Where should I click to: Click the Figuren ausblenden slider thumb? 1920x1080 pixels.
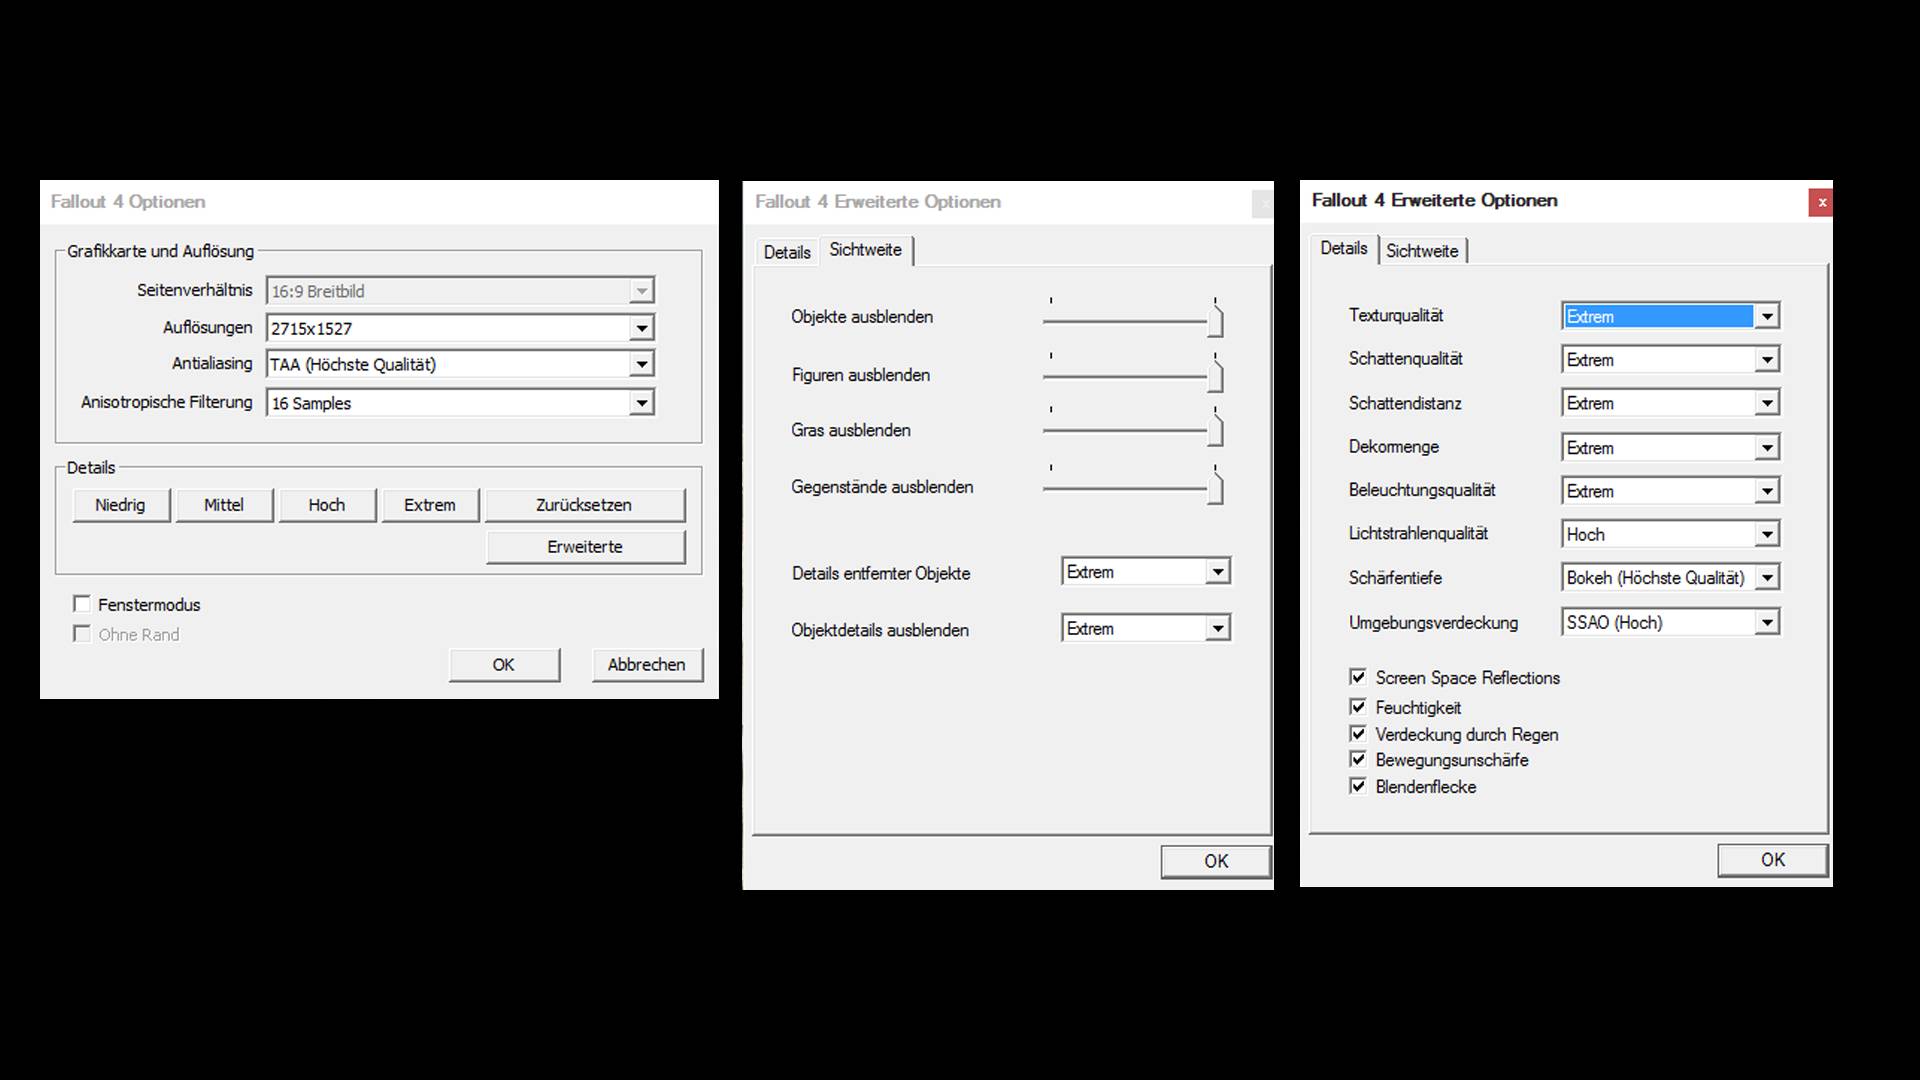pos(1215,375)
